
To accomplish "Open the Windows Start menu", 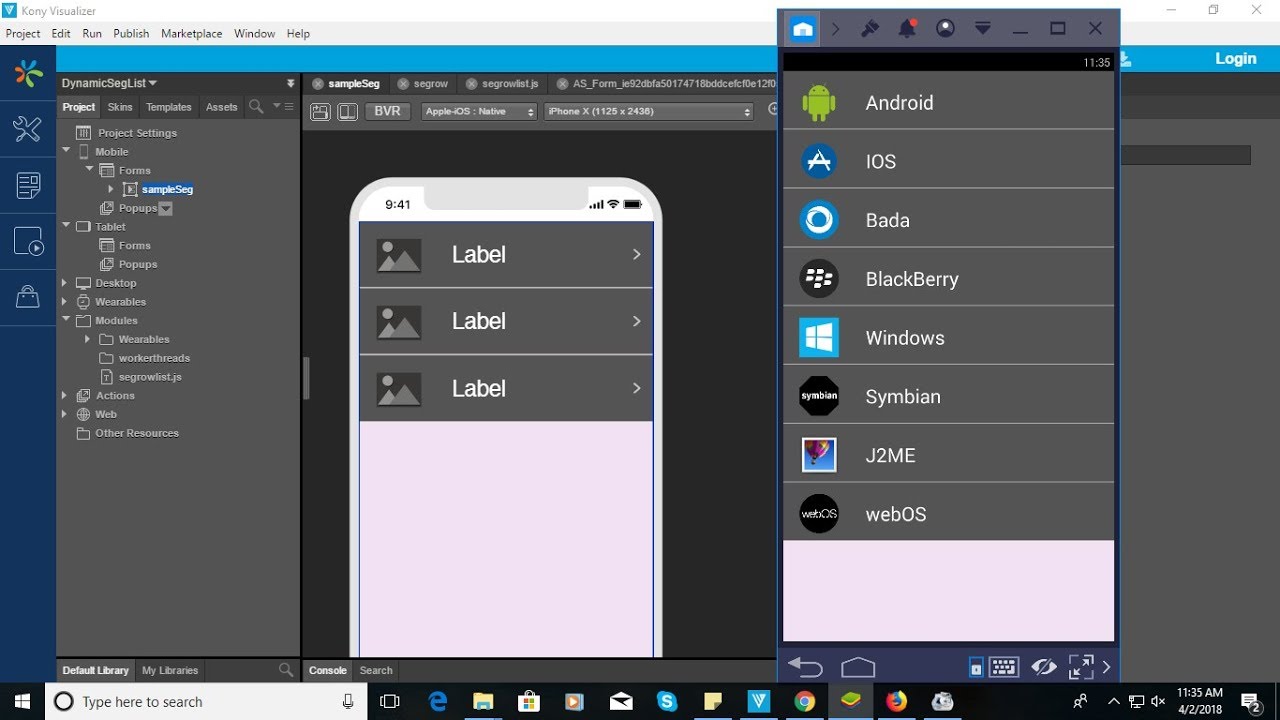I will 22,701.
